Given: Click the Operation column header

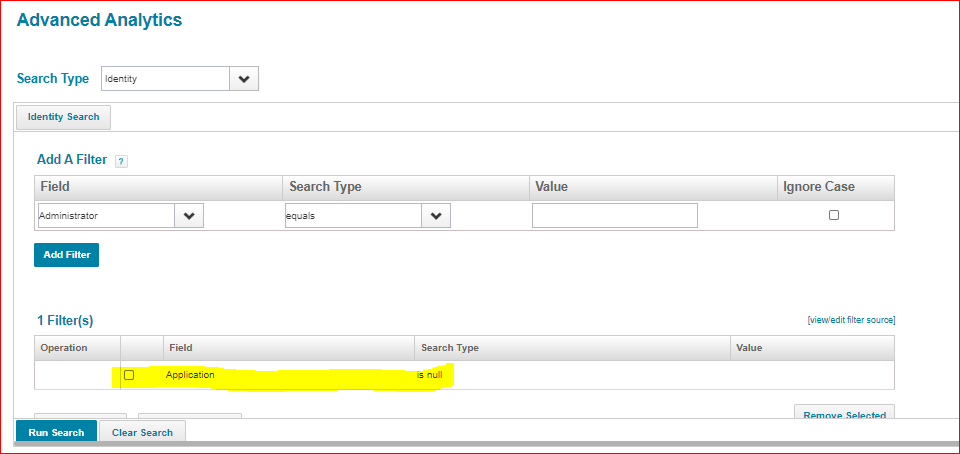Looking at the screenshot, I should pos(64,348).
